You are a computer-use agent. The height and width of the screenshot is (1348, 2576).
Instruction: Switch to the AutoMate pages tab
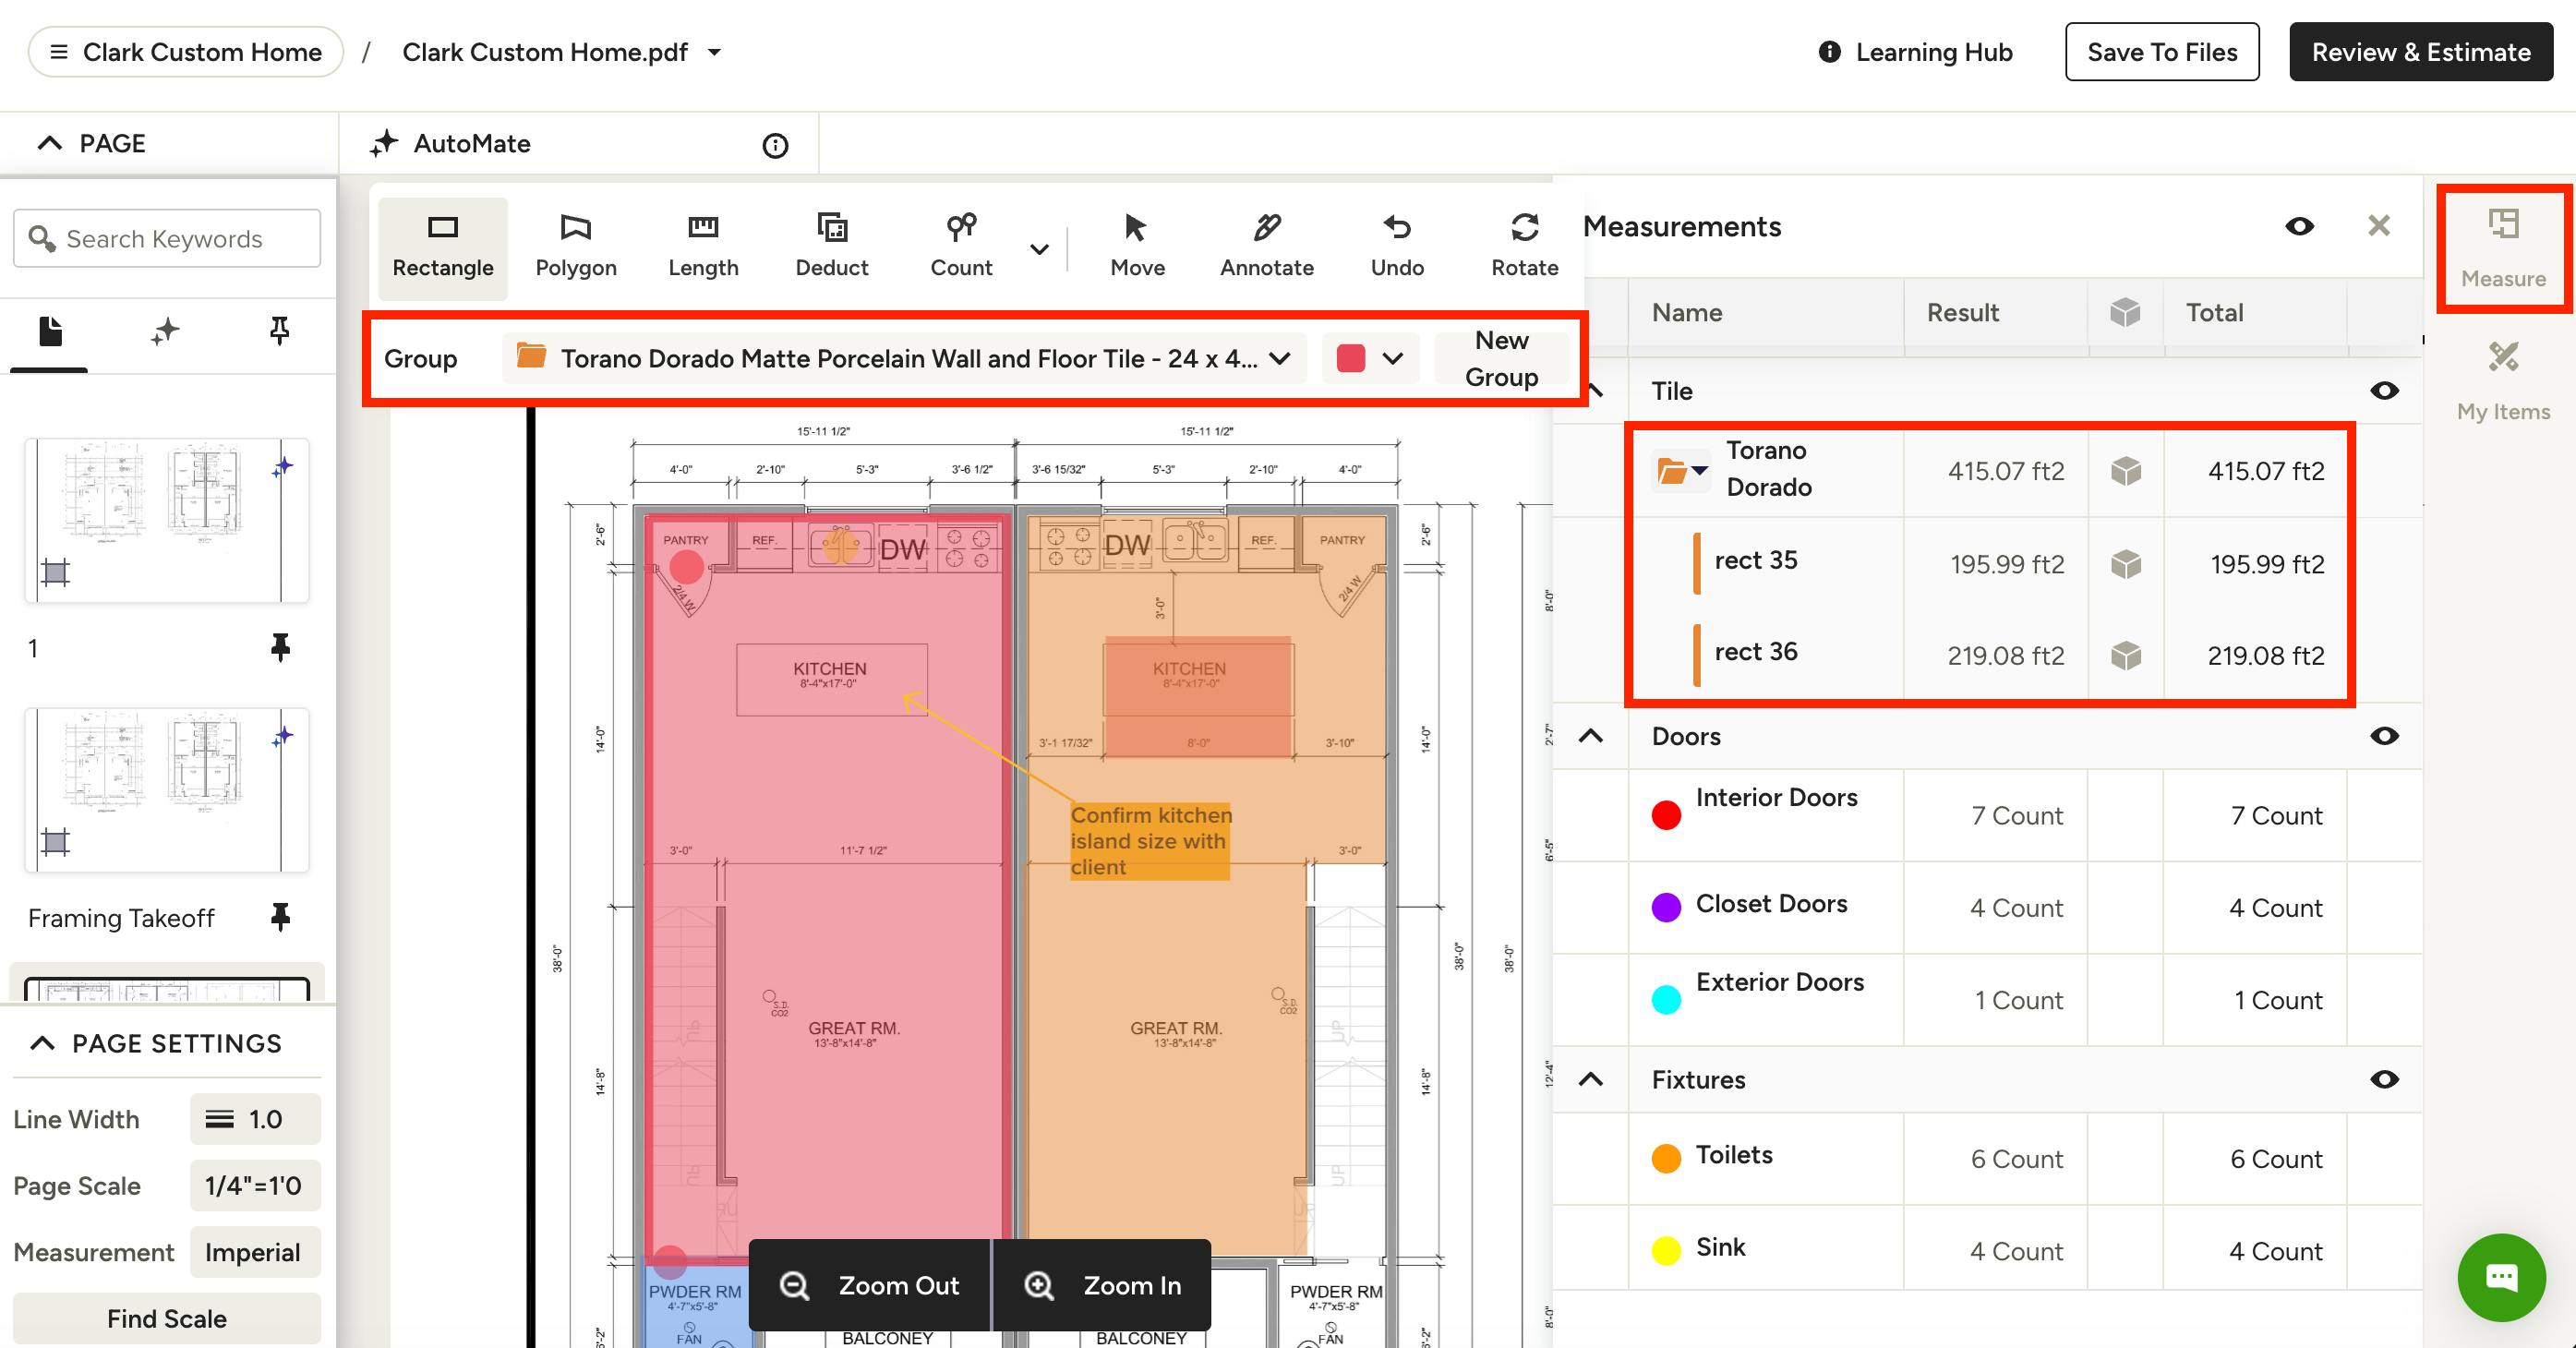[165, 332]
